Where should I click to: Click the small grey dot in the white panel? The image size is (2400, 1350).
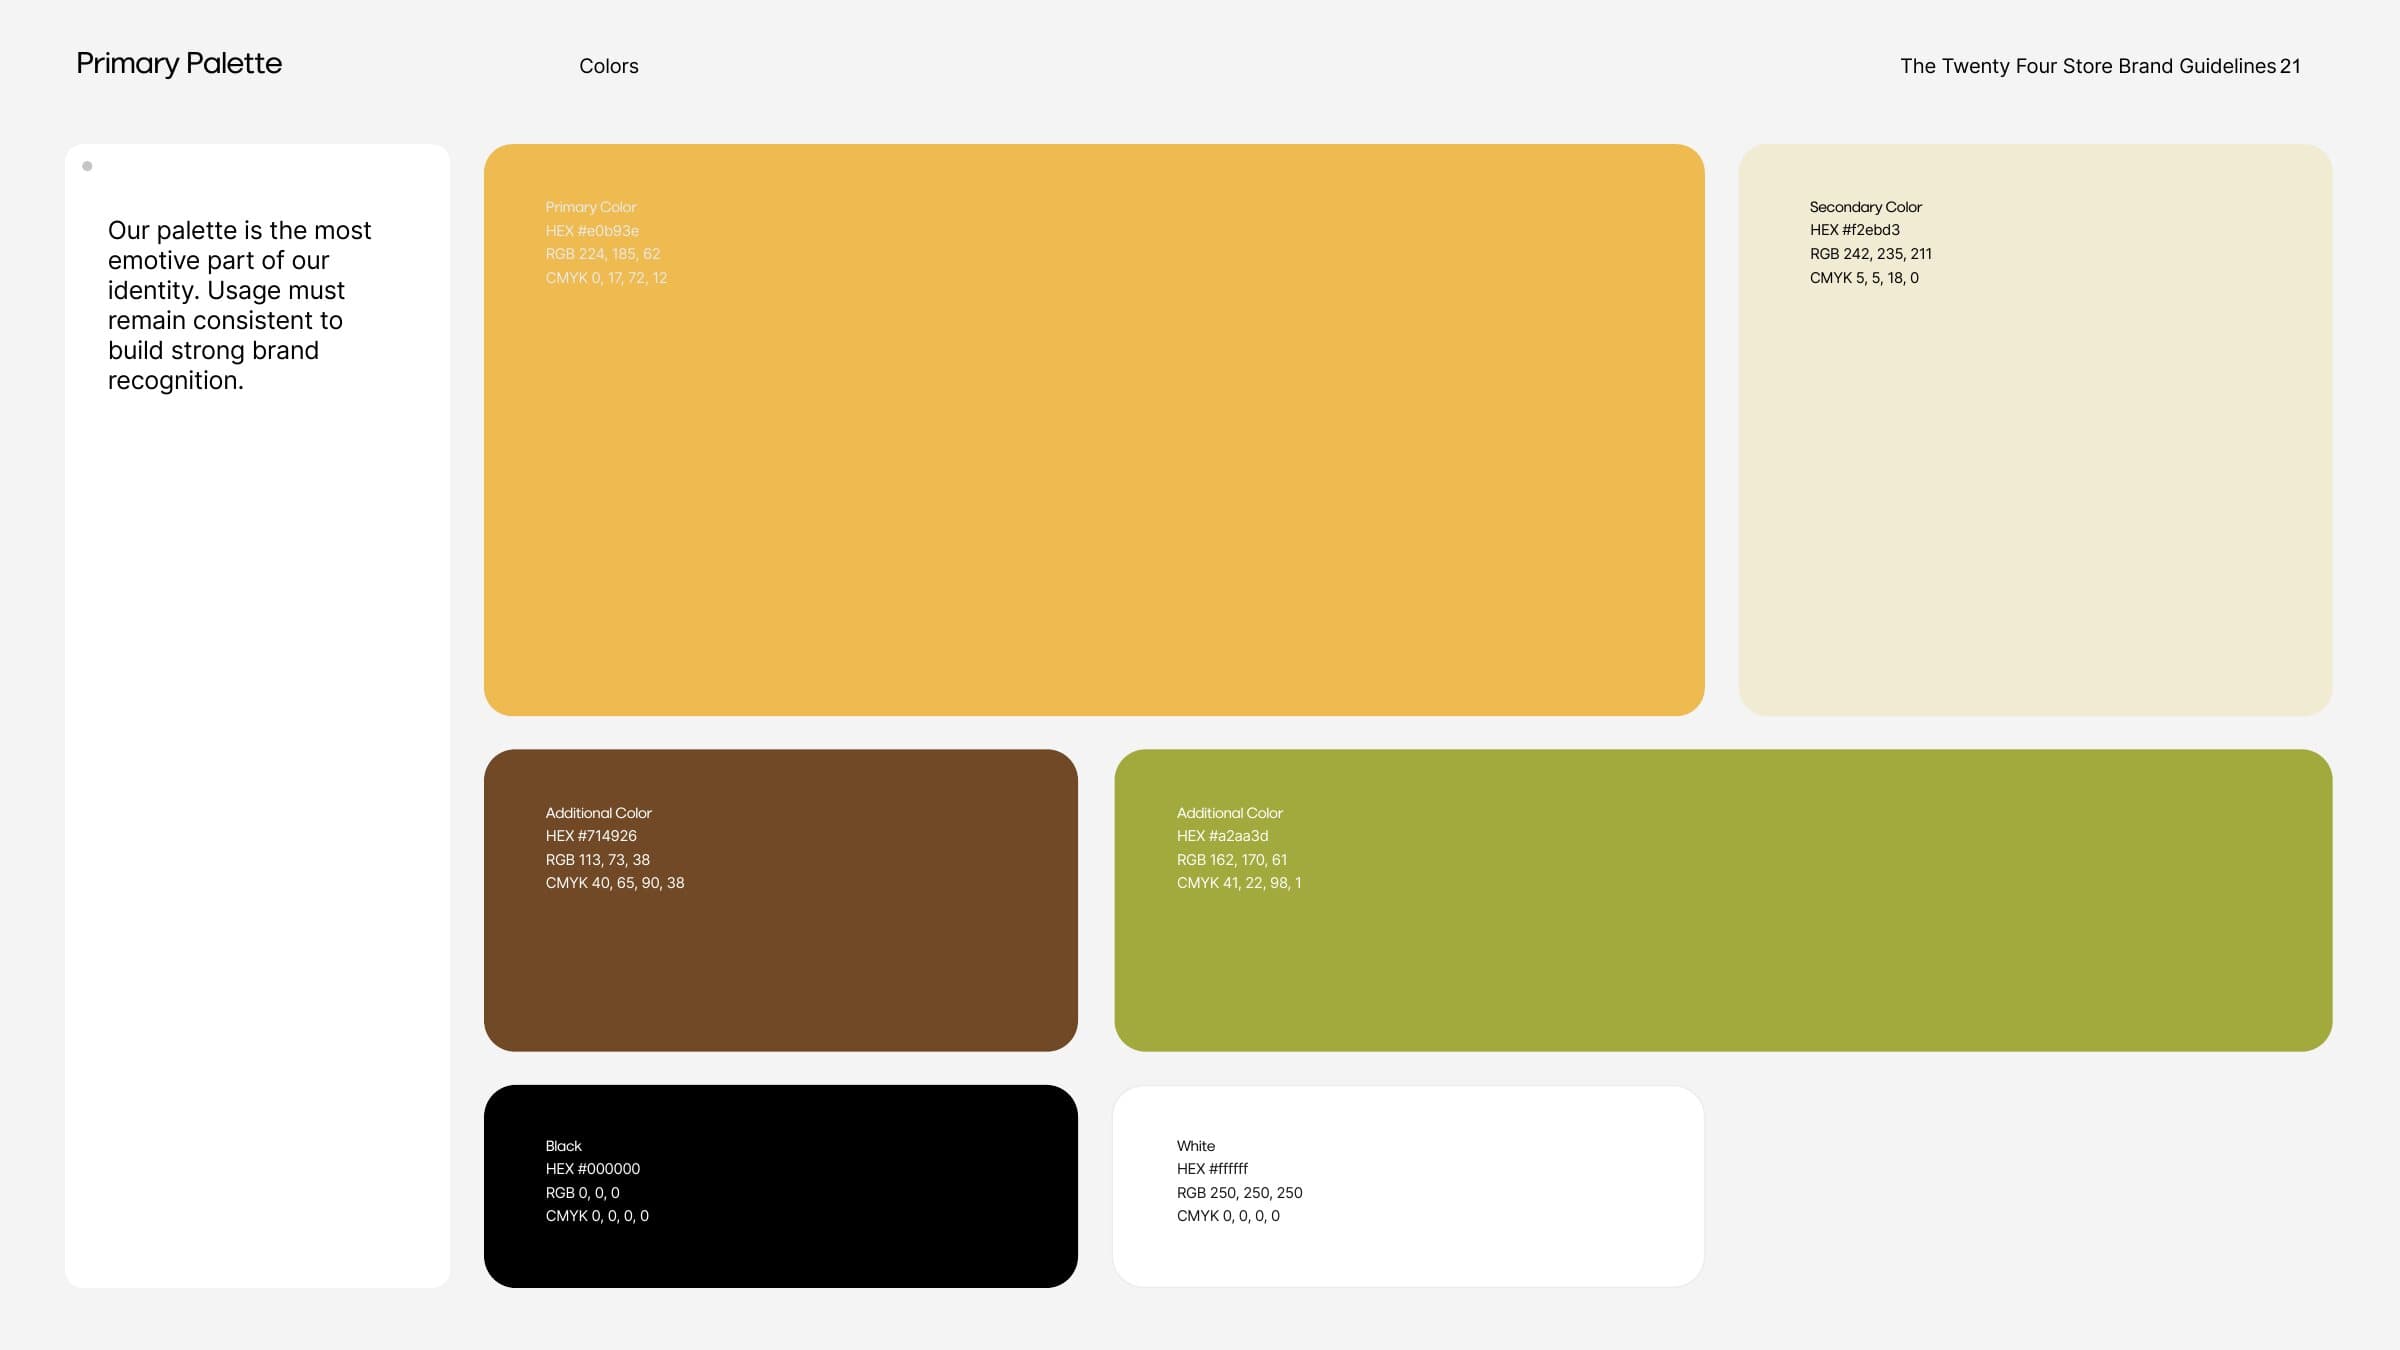point(87,166)
